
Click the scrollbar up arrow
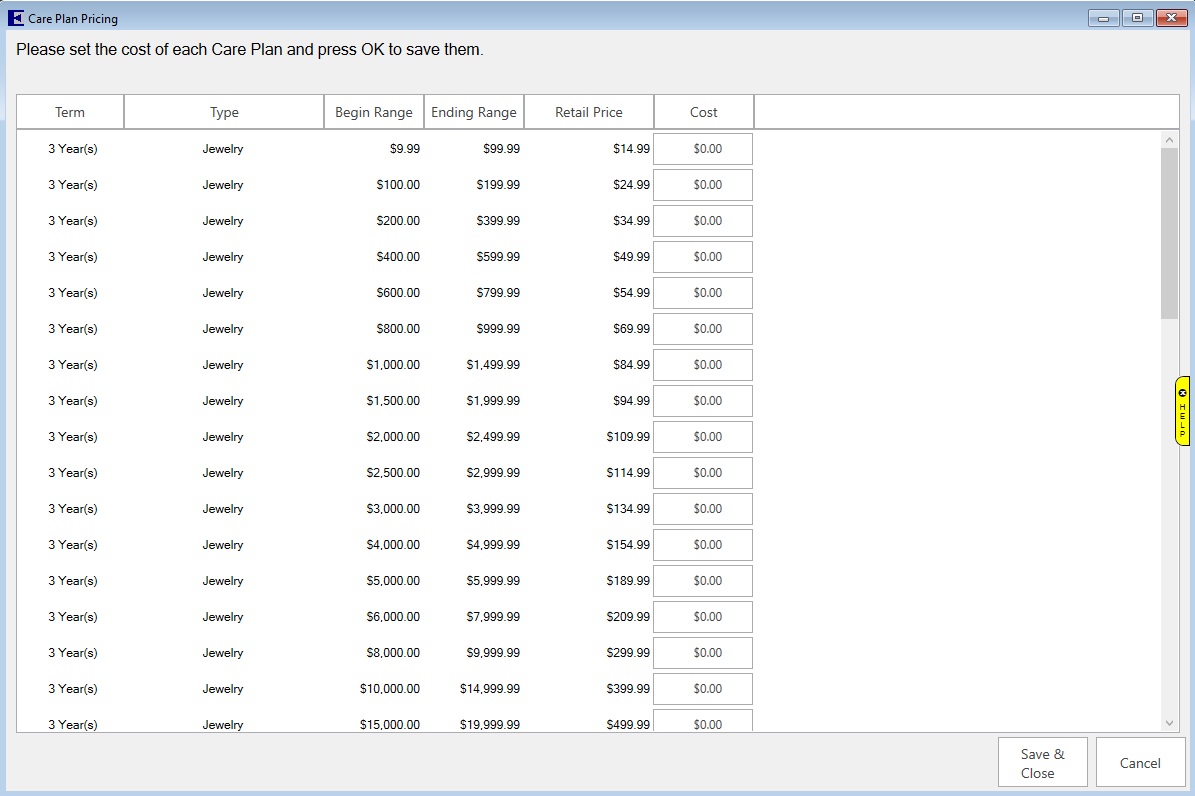pyautogui.click(x=1169, y=139)
